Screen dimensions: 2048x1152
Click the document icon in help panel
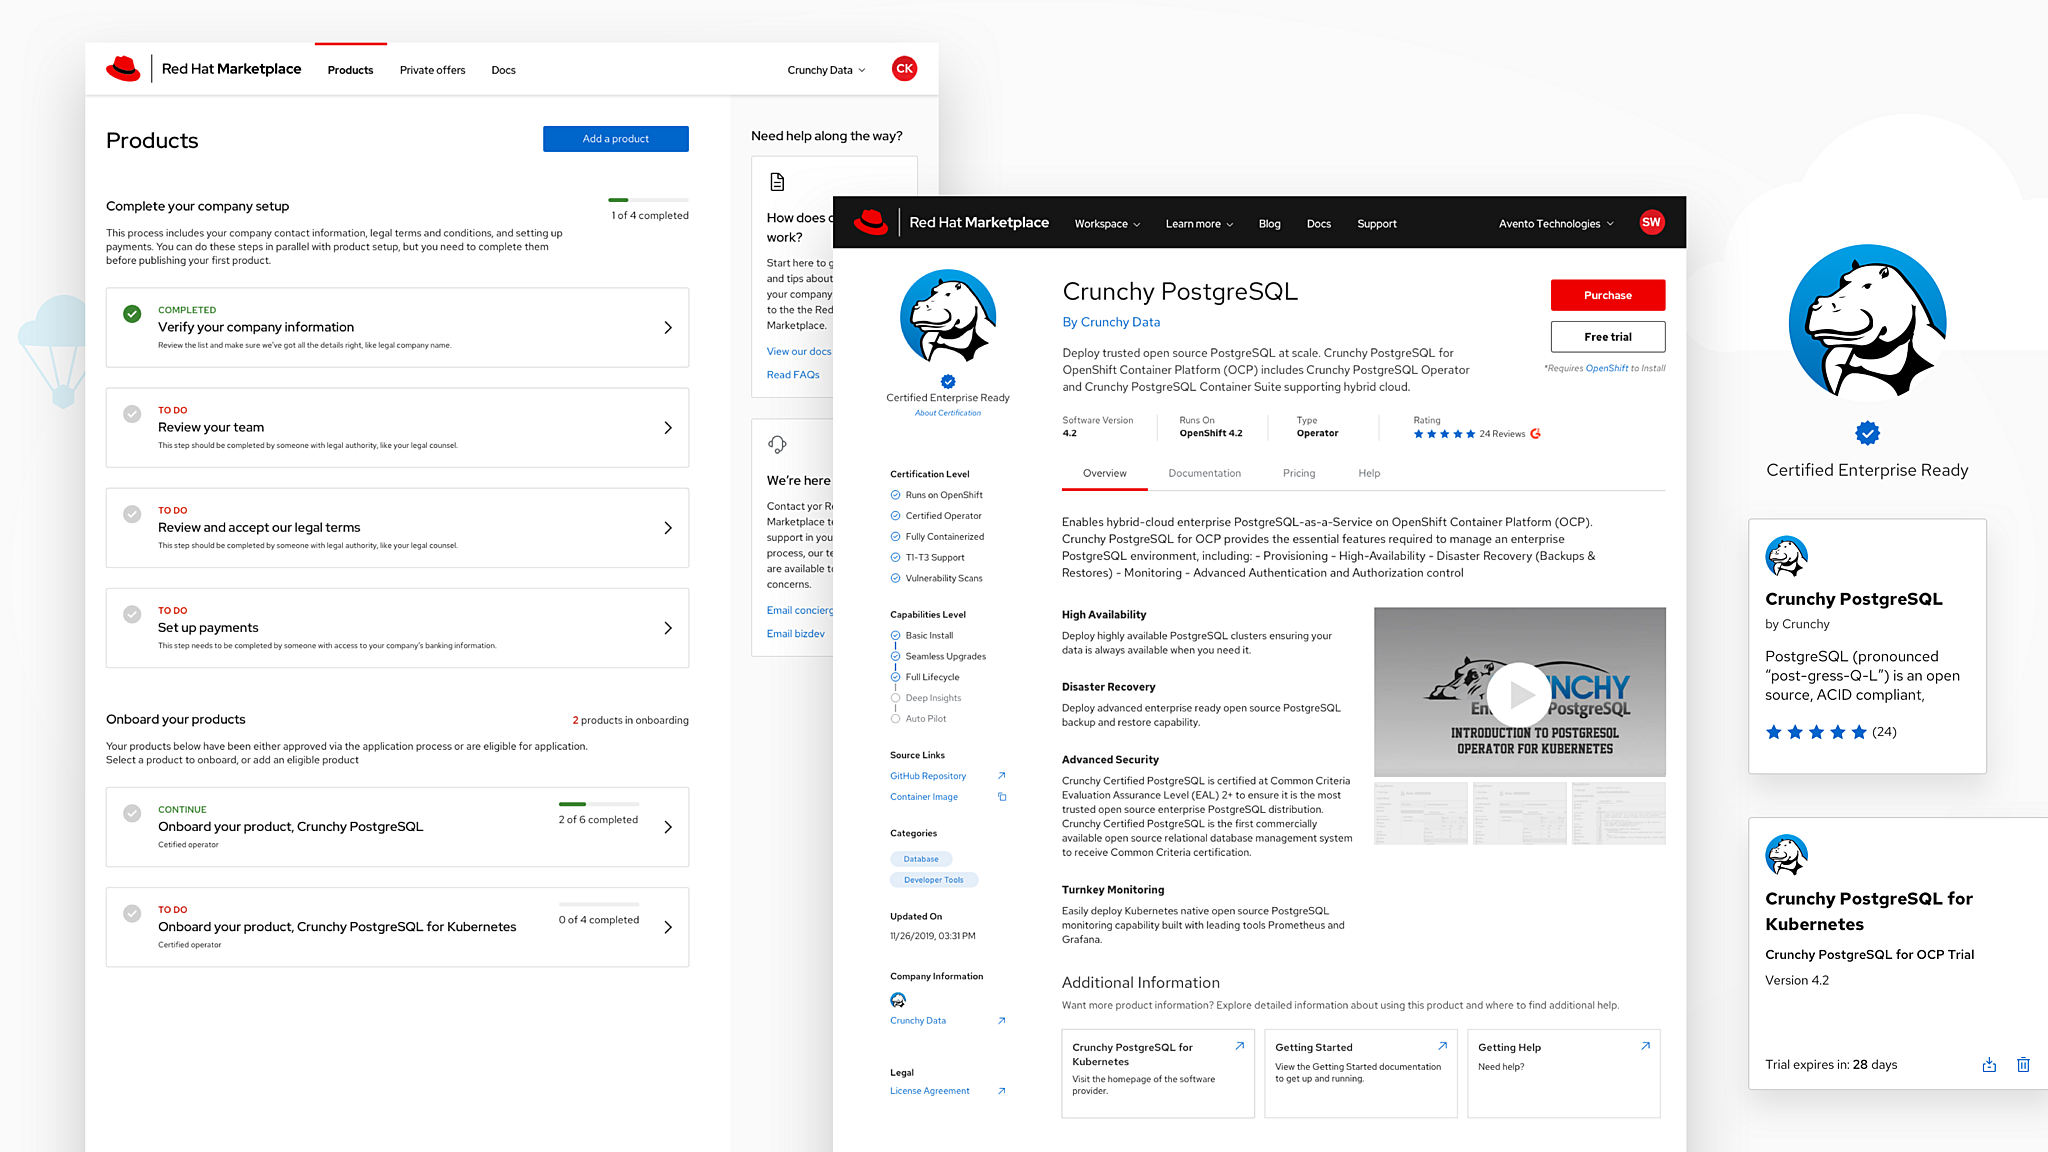point(777,182)
